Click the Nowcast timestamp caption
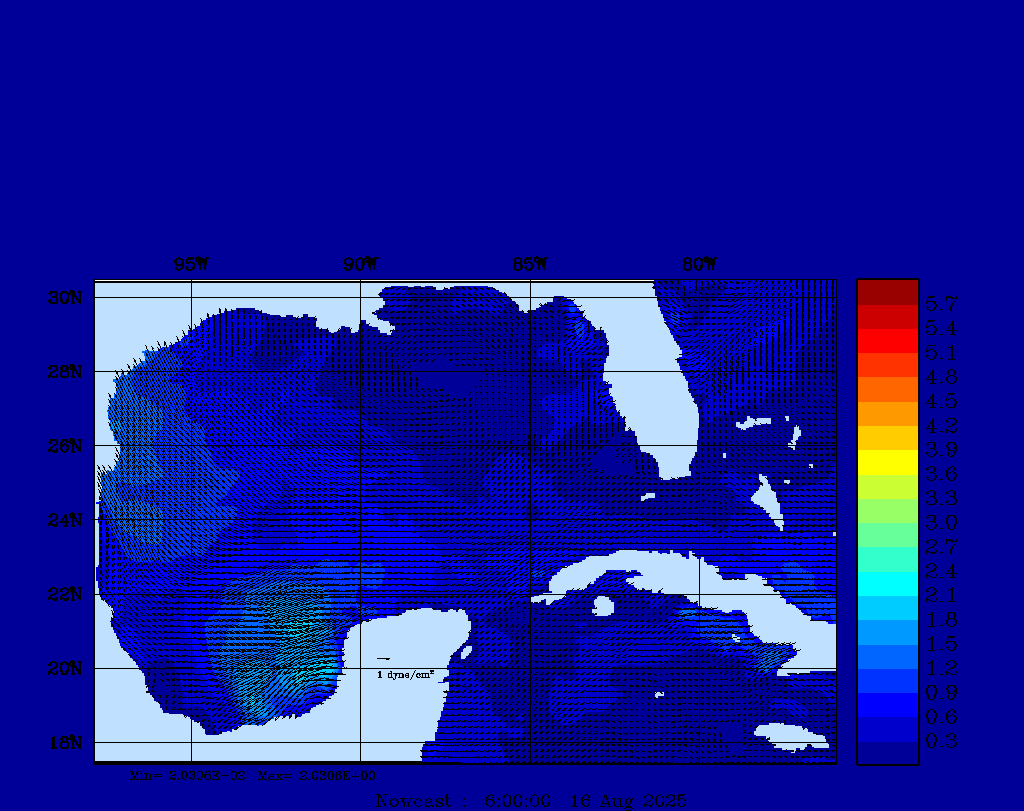 530,801
